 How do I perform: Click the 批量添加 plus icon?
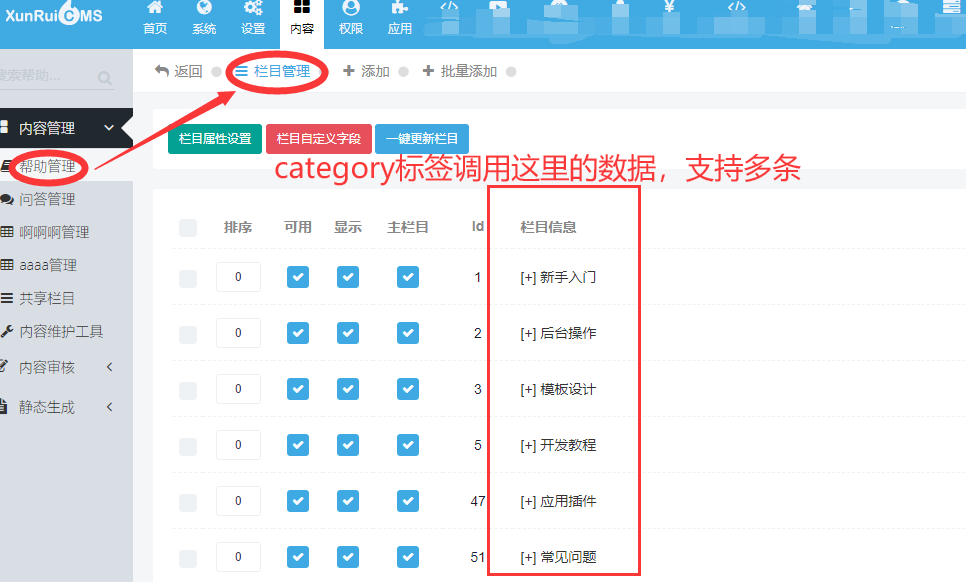click(x=428, y=71)
